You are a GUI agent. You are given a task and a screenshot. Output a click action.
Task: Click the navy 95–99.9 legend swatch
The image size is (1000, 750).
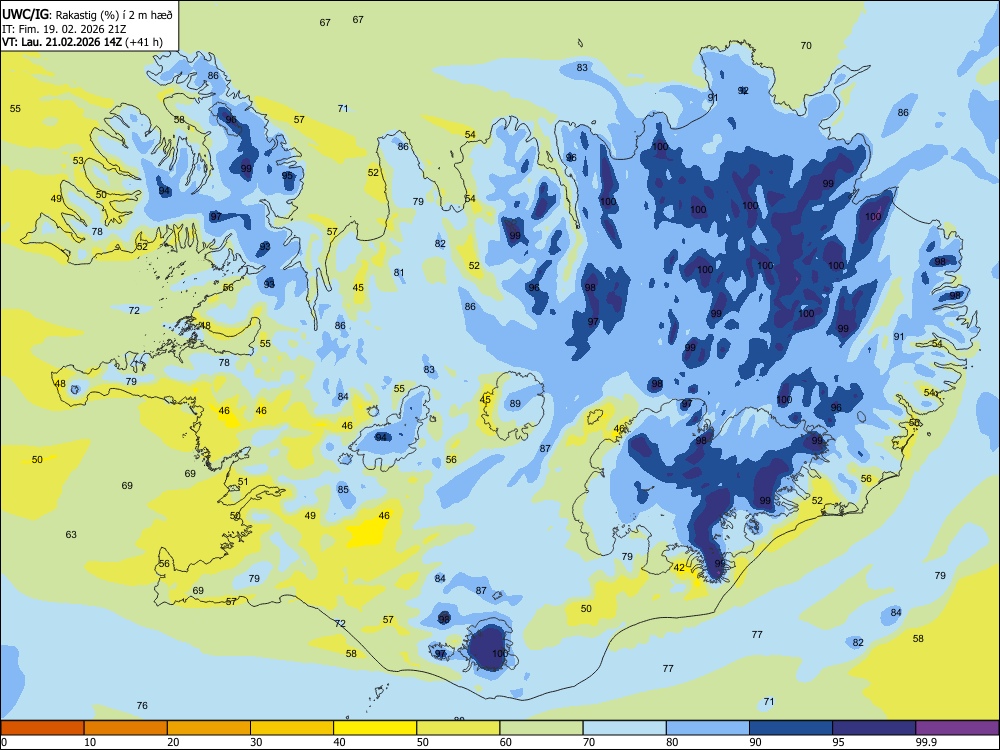[874, 728]
